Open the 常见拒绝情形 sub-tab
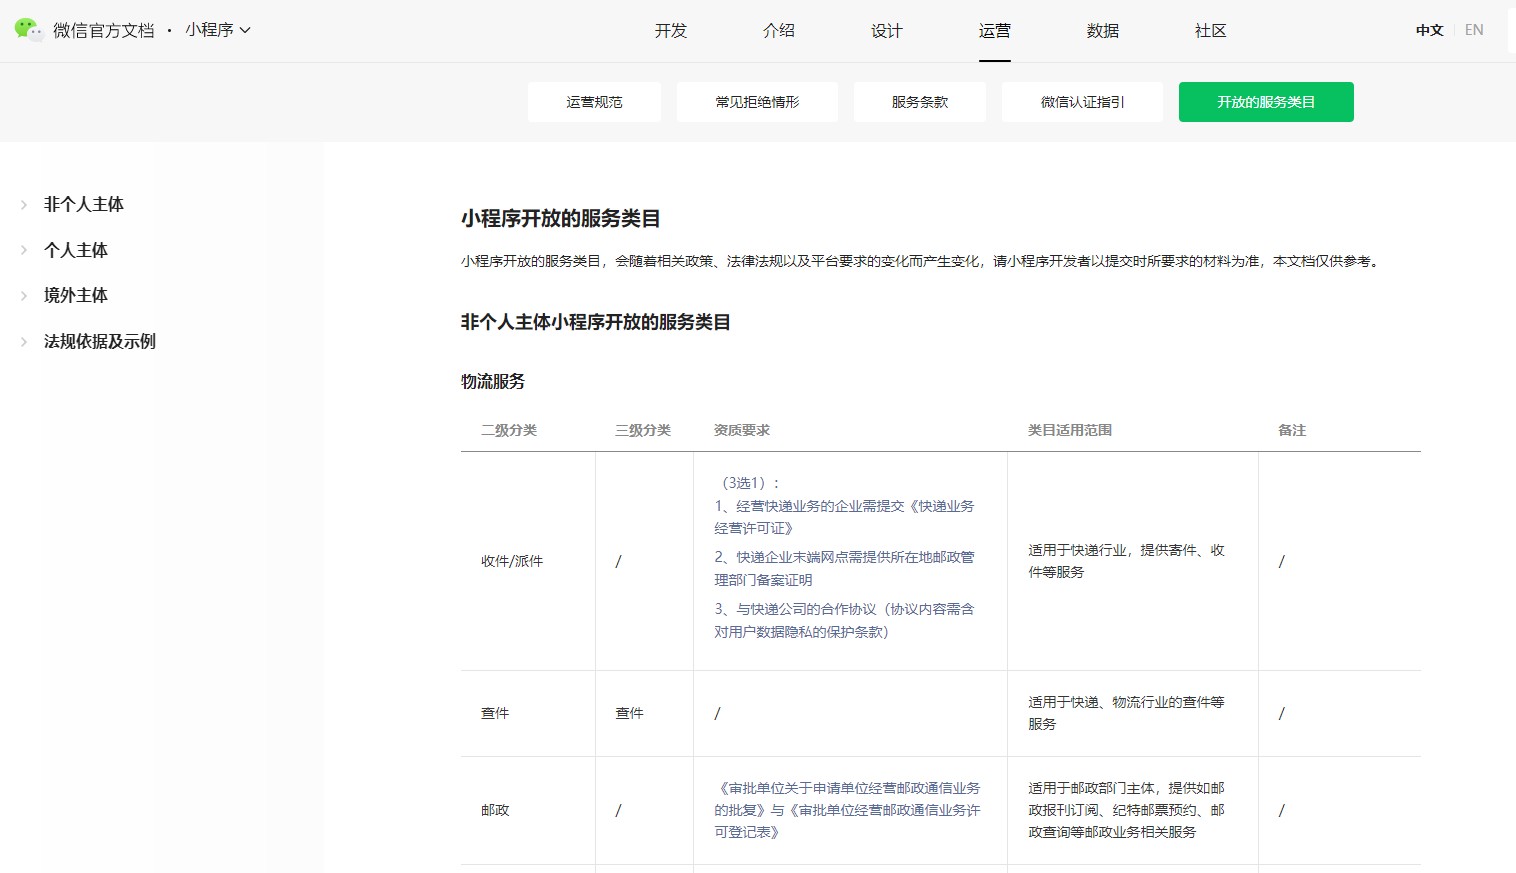Viewport: 1516px width, 873px height. [x=757, y=102]
